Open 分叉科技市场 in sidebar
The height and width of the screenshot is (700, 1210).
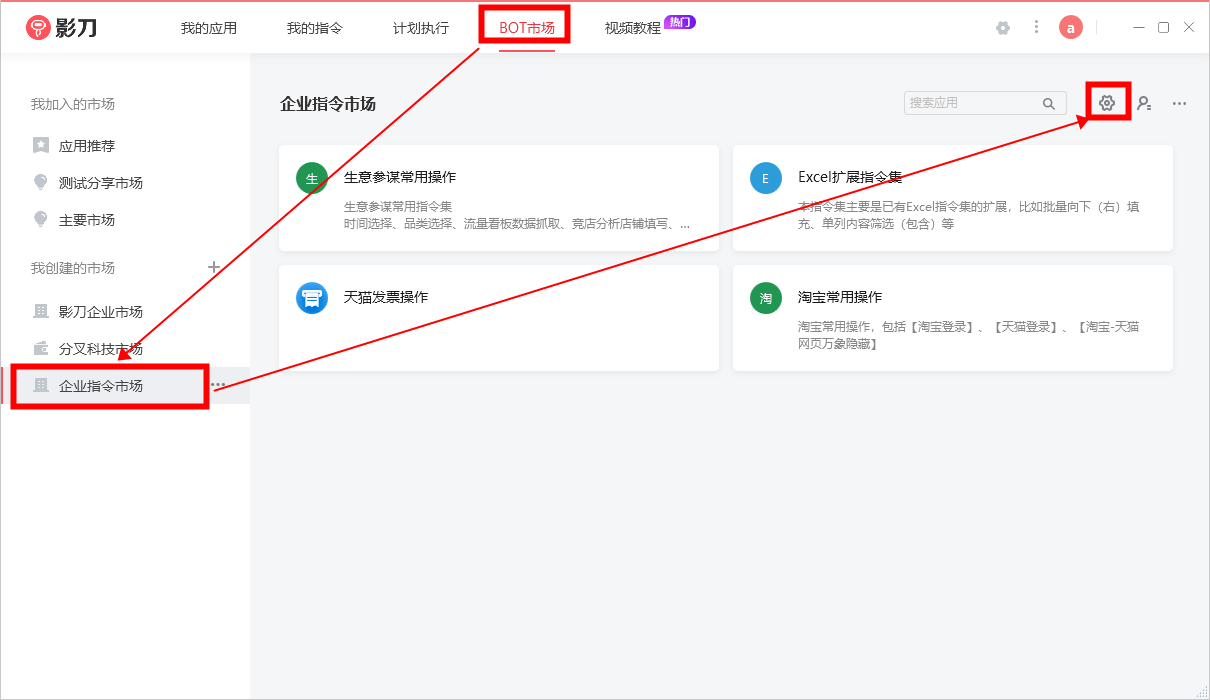[125, 349]
